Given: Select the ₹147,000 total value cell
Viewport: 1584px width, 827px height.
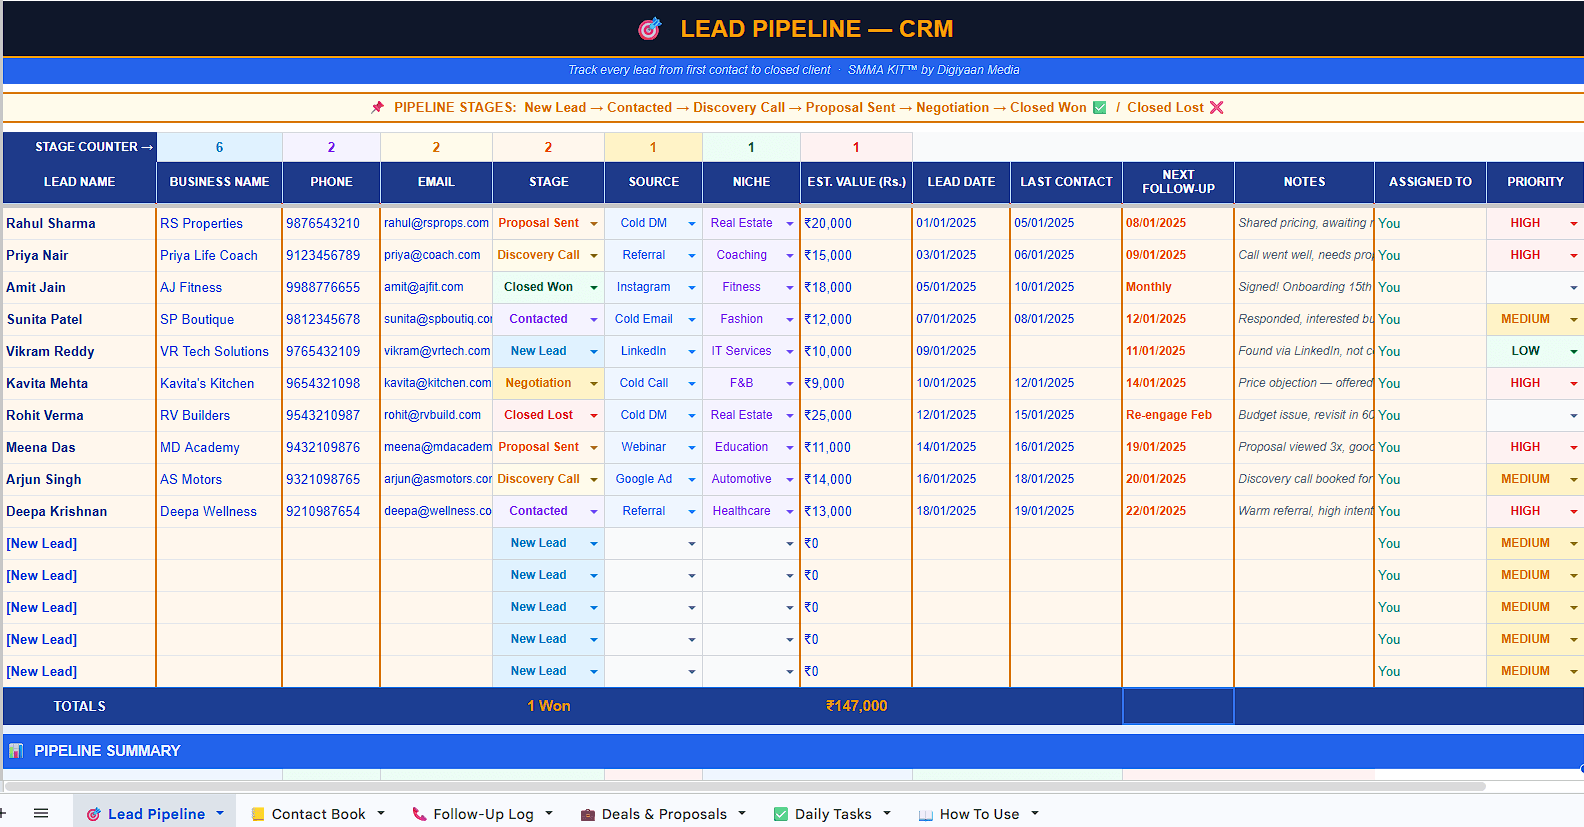Looking at the screenshot, I should (856, 706).
